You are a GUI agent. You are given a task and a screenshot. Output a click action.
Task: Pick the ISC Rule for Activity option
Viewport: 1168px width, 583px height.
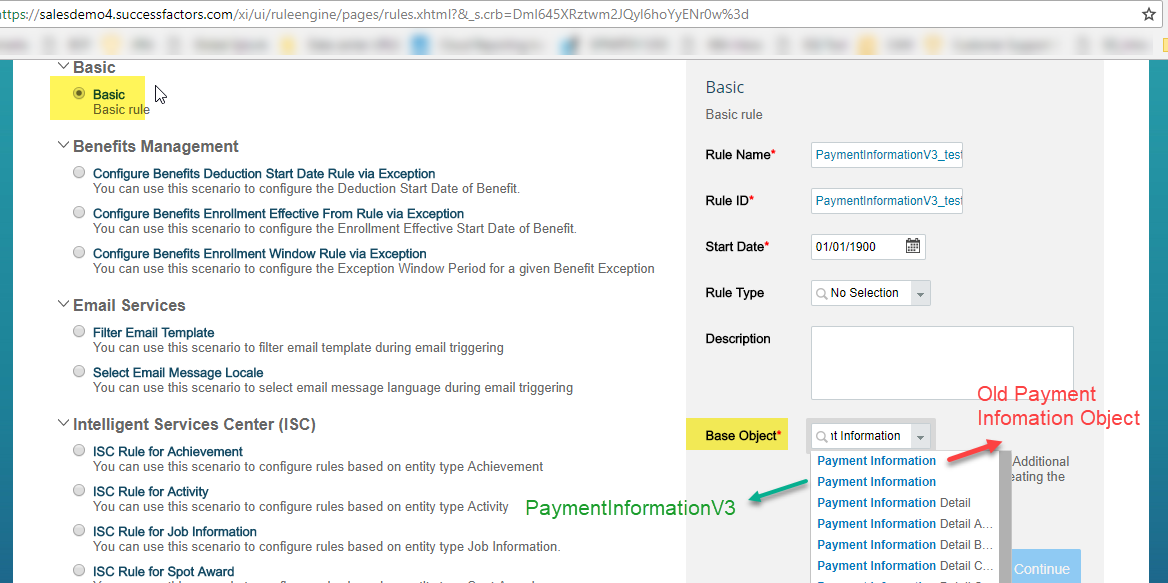[79, 491]
